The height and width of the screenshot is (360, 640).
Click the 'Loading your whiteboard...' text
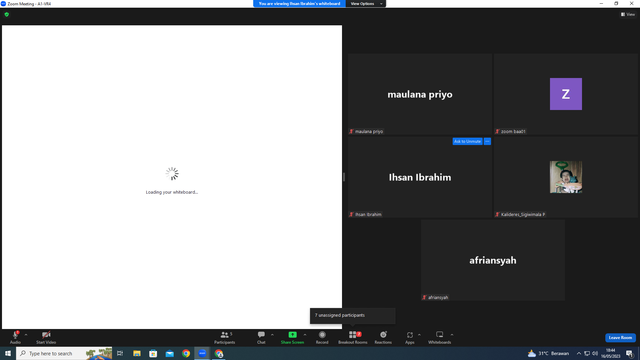click(172, 192)
